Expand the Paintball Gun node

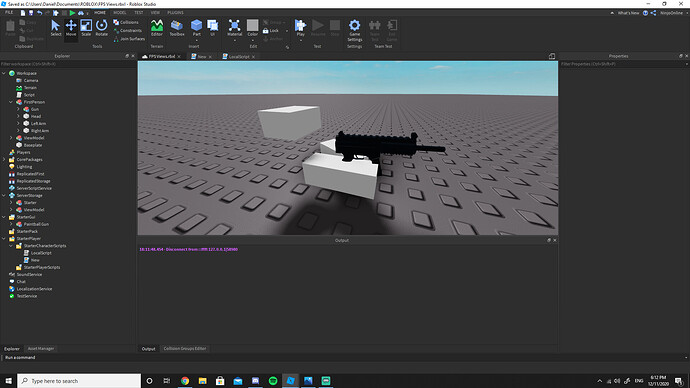coord(11,224)
